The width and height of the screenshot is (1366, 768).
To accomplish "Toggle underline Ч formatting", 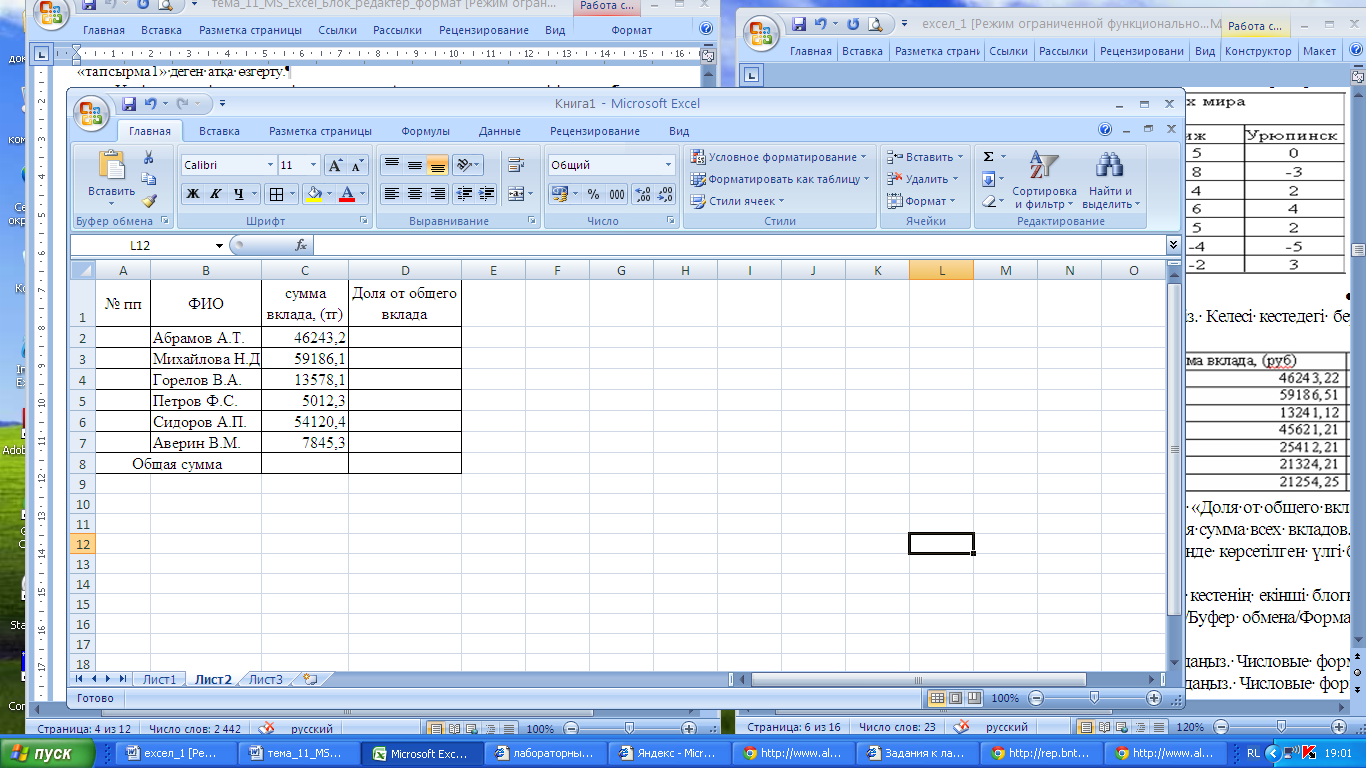I will click(238, 194).
